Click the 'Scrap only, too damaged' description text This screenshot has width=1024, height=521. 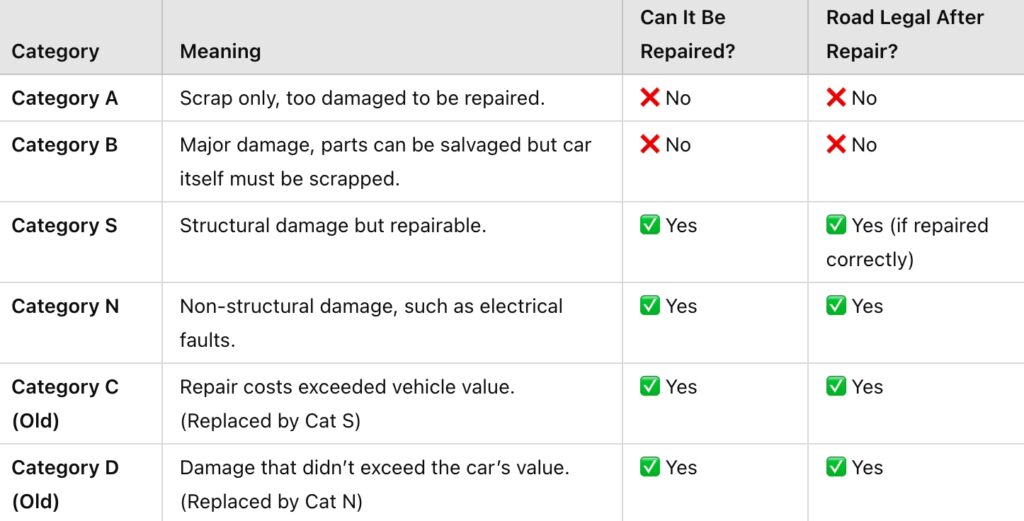point(361,98)
